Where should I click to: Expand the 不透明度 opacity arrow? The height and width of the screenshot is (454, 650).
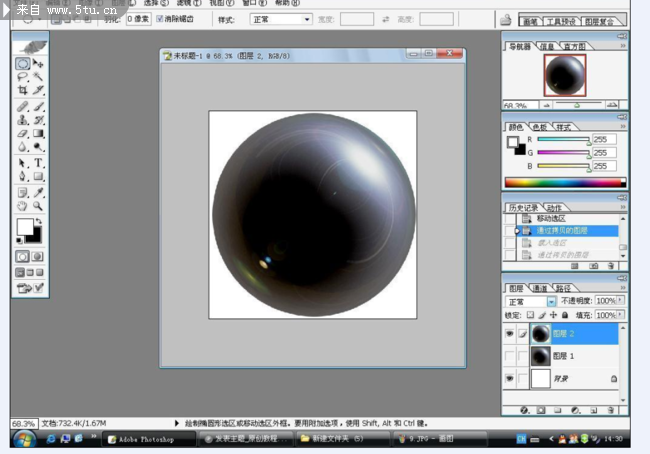click(620, 301)
